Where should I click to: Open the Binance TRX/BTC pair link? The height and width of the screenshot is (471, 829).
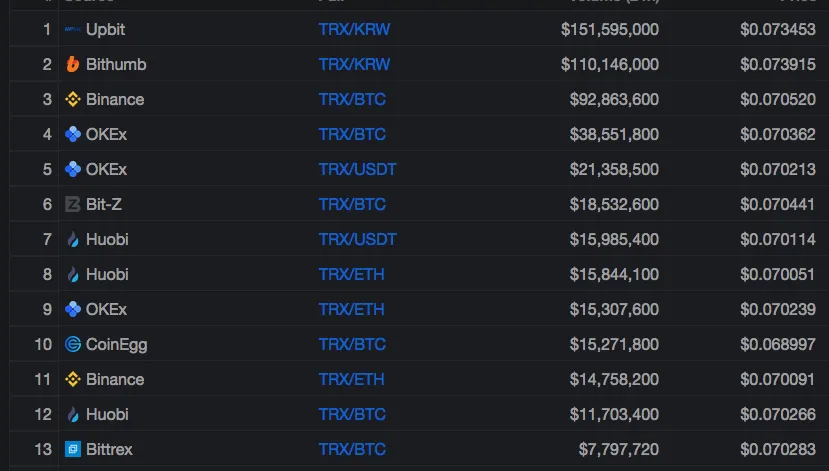pyautogui.click(x=352, y=99)
